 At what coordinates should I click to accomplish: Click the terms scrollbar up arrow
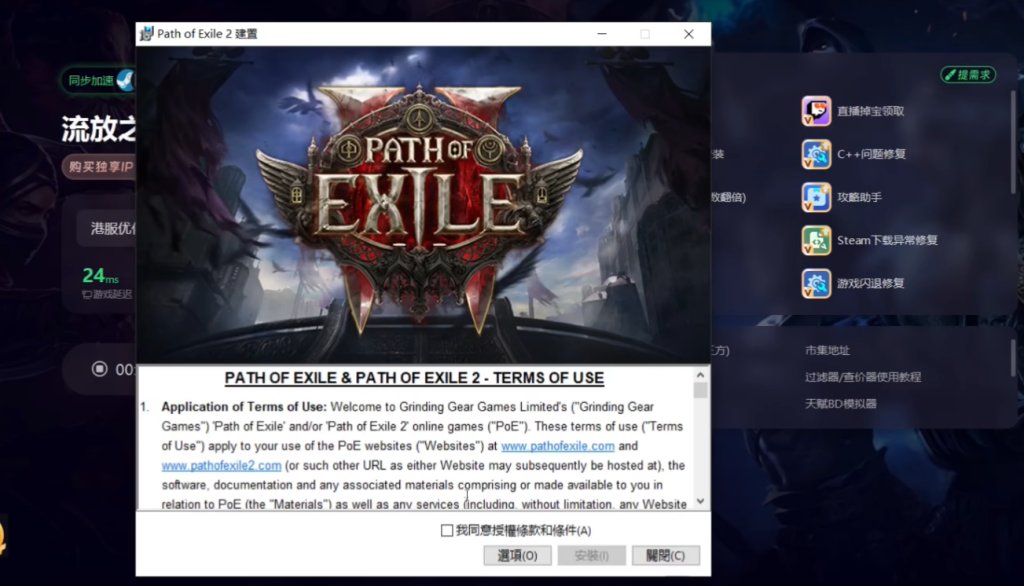(x=700, y=375)
